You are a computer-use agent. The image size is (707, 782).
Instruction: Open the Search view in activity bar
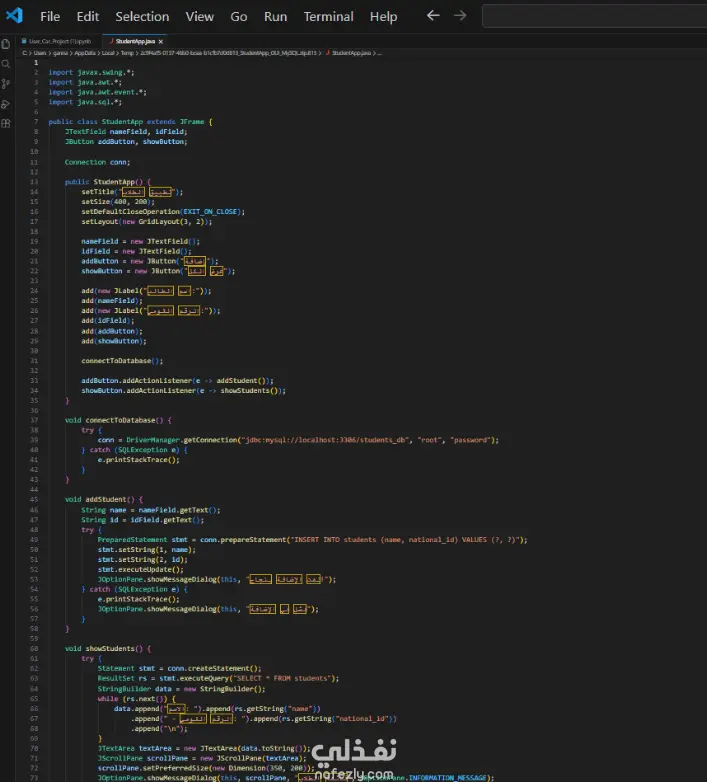tap(6, 64)
